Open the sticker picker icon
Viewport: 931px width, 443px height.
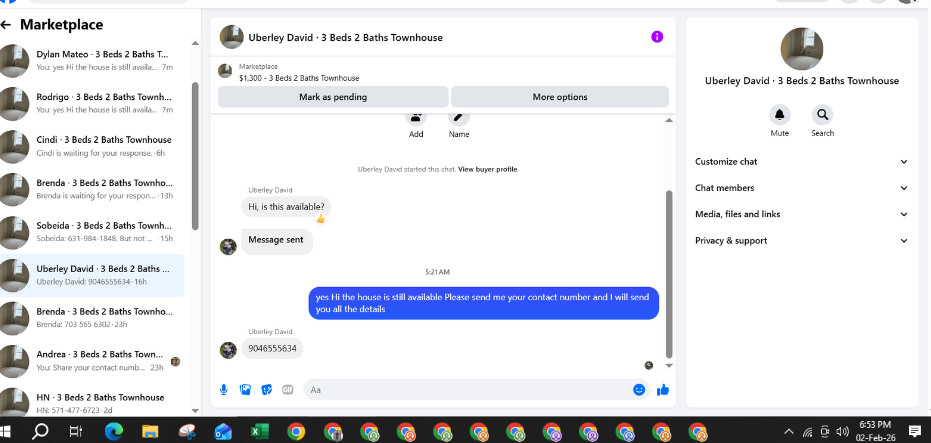click(x=267, y=390)
